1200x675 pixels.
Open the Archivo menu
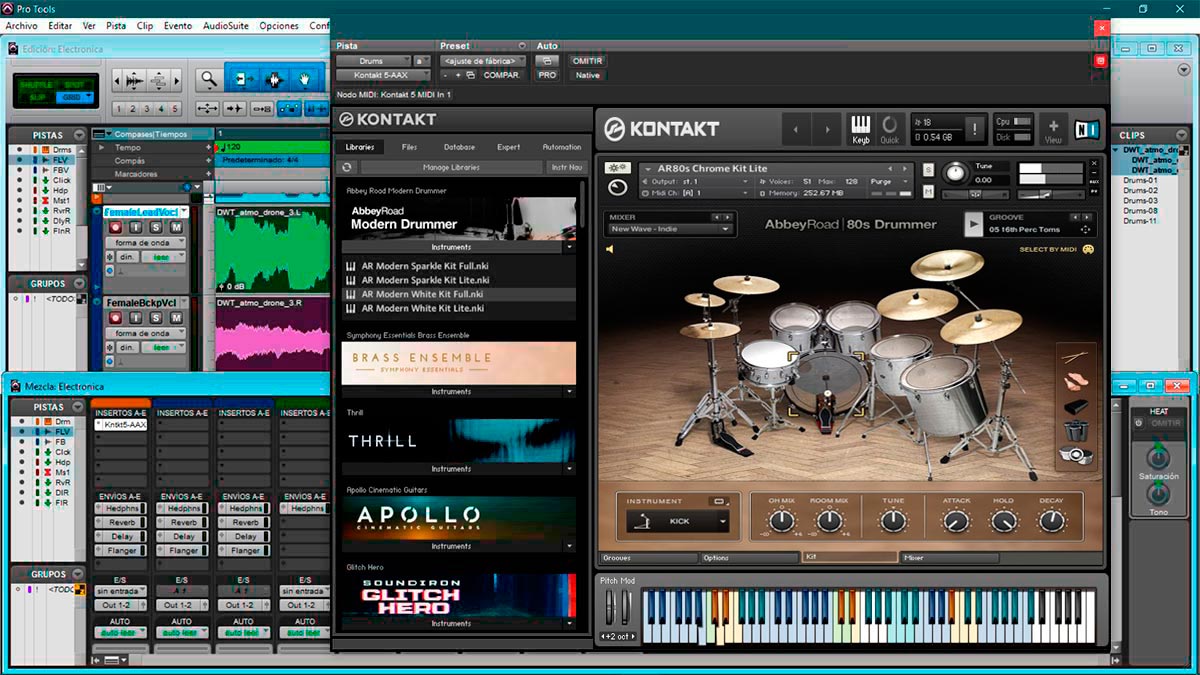click(22, 25)
